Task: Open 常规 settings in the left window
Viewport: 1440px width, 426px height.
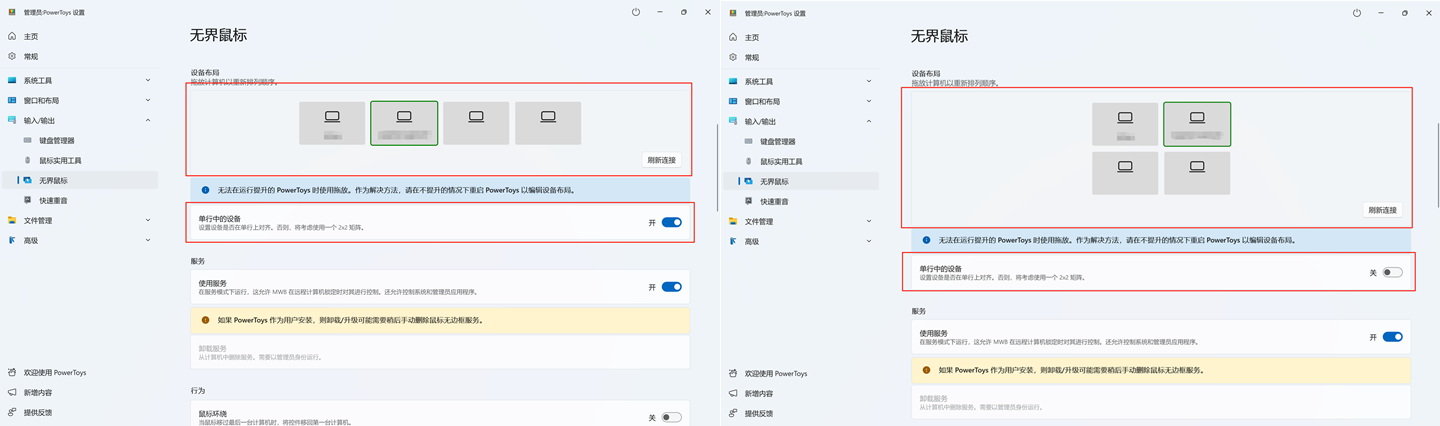Action: click(31, 56)
